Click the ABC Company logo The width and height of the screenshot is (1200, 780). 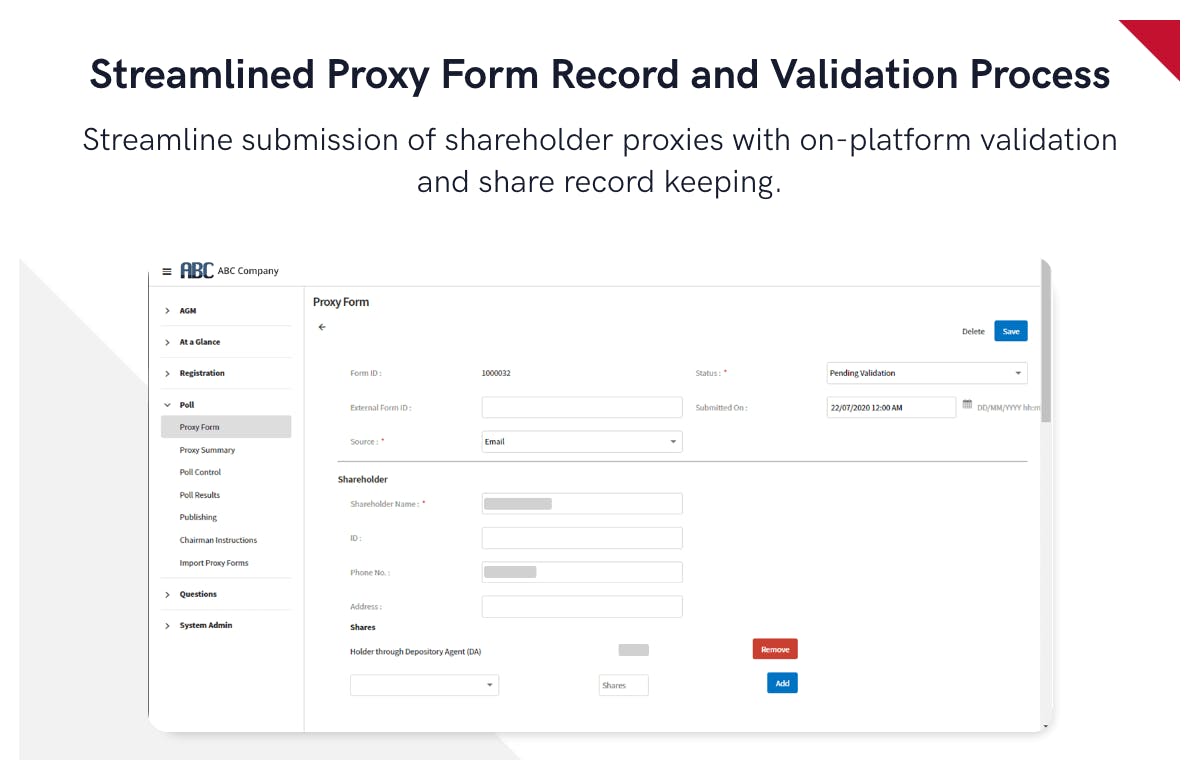tap(197, 271)
